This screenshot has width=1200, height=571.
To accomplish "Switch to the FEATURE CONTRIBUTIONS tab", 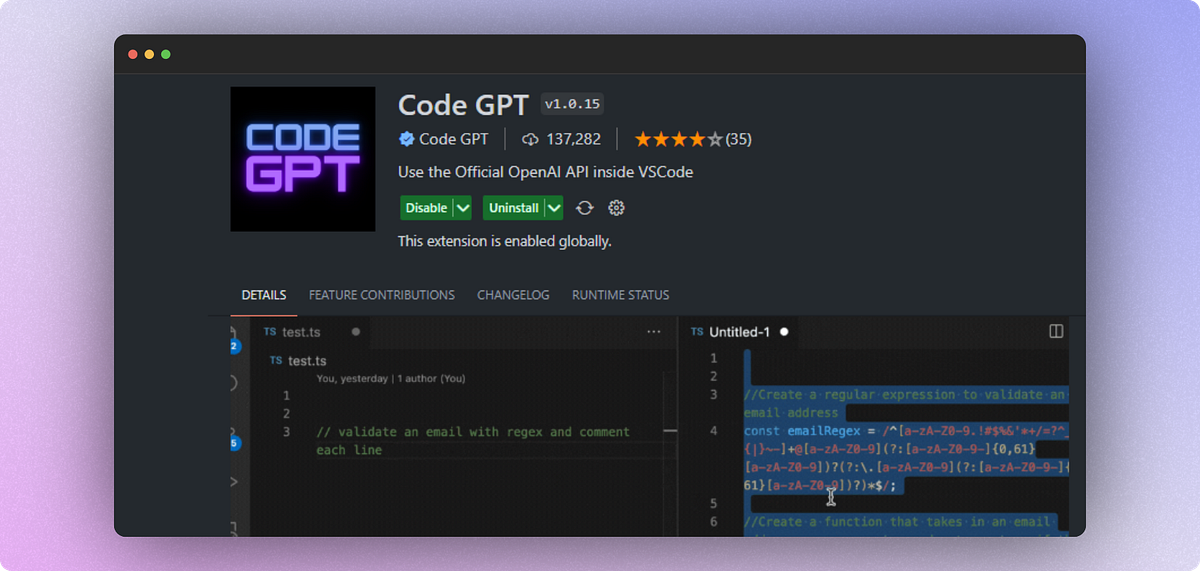I will tap(382, 295).
